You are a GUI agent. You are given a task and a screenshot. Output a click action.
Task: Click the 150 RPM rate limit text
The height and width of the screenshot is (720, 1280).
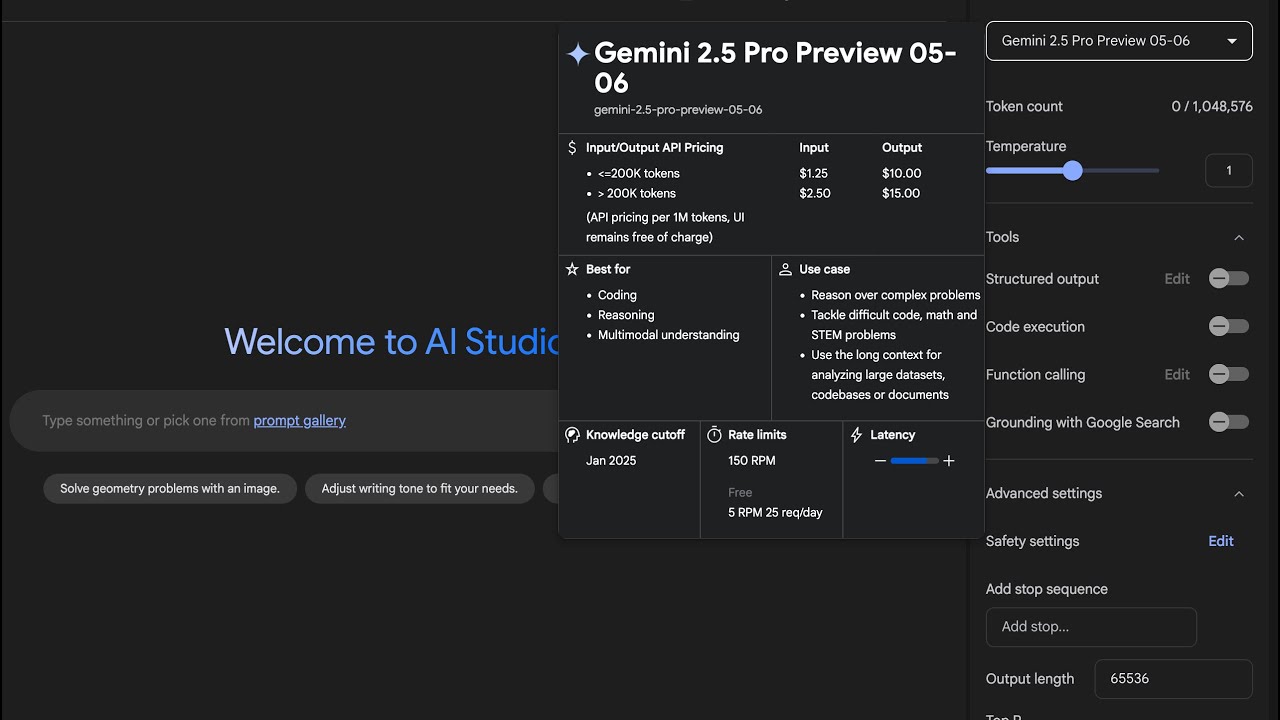pos(752,461)
